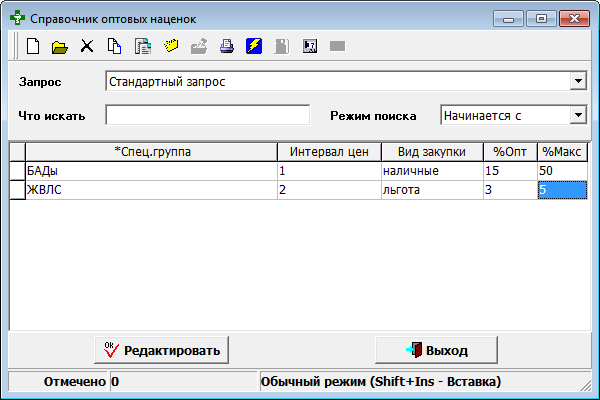
Task: Click the grey rectangle toolbar icon
Action: click(337, 46)
